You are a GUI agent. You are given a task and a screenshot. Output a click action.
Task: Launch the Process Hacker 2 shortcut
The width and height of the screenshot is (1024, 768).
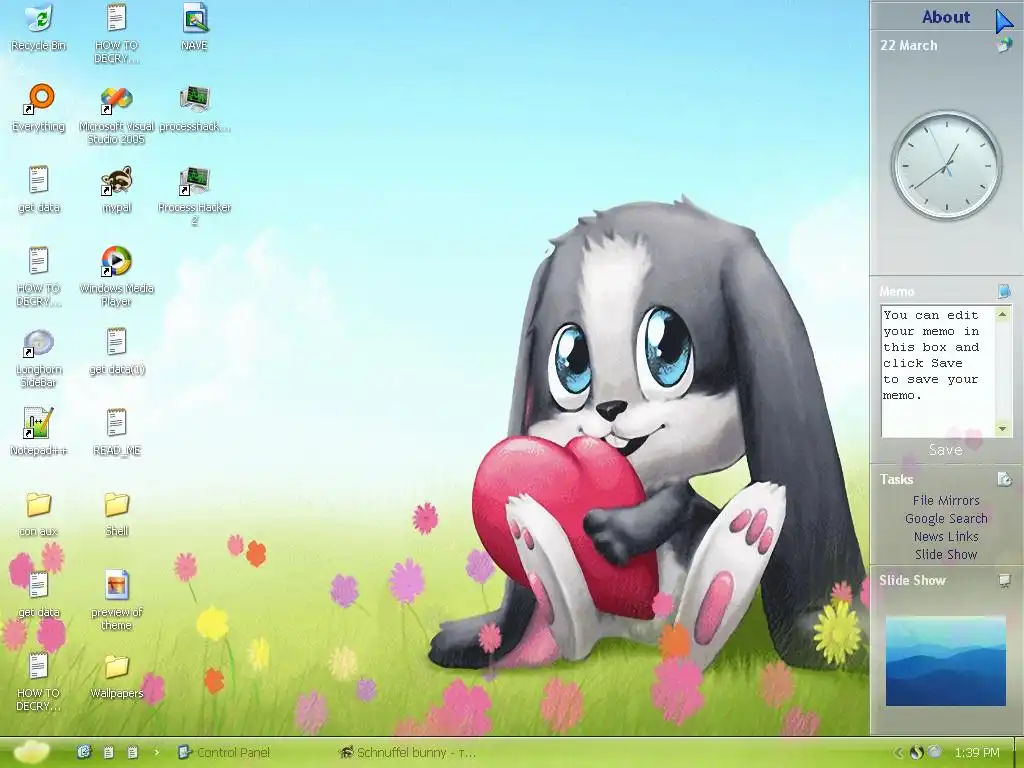click(x=195, y=196)
